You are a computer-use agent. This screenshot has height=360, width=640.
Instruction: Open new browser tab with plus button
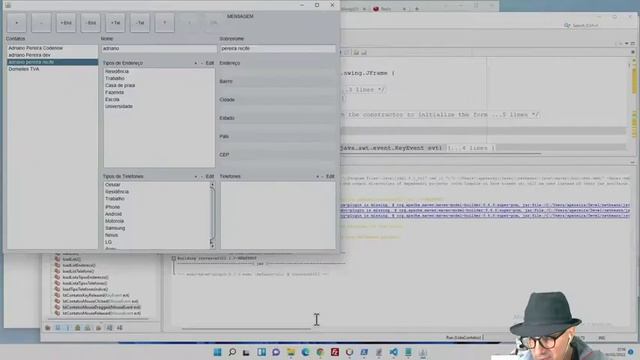click(x=417, y=9)
